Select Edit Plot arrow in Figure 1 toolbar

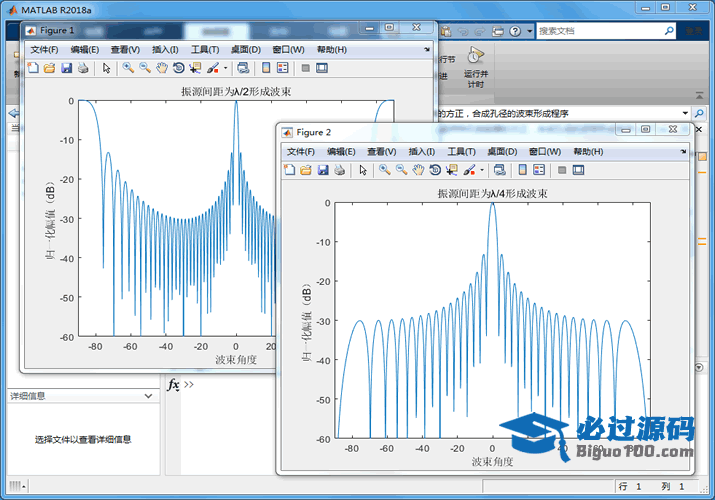[x=107, y=68]
